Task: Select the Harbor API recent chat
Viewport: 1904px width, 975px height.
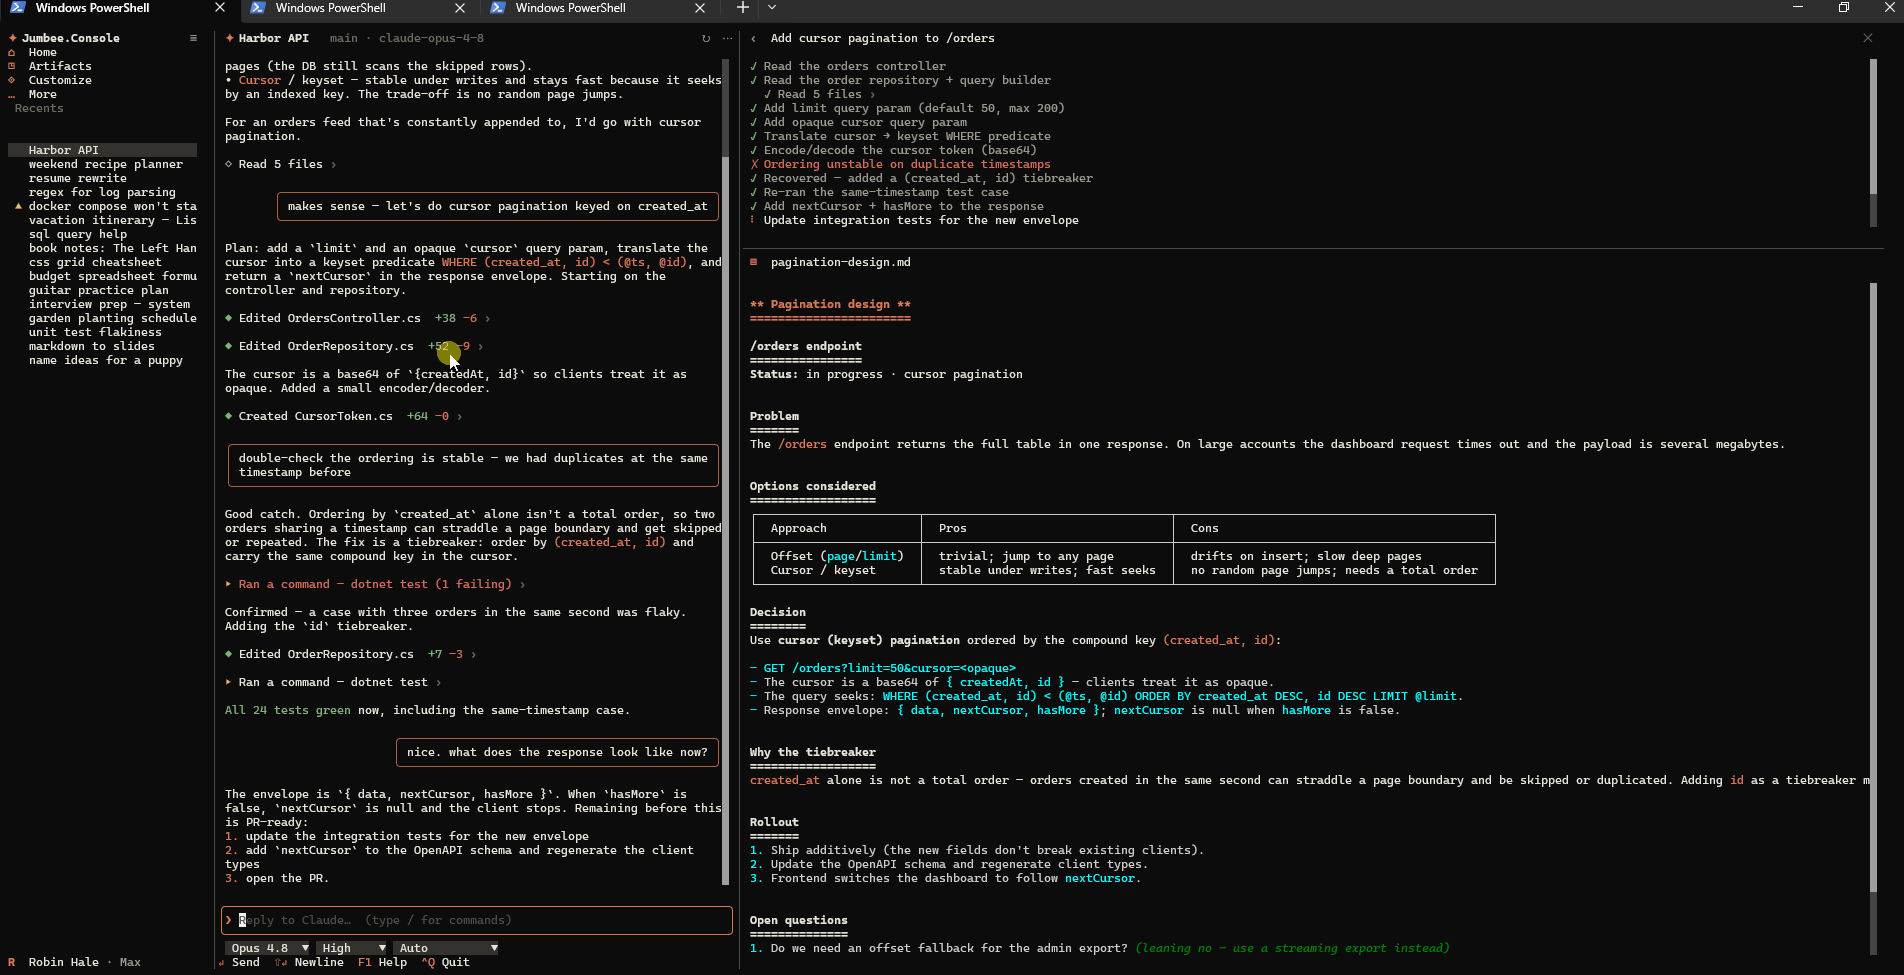Action: pos(102,150)
